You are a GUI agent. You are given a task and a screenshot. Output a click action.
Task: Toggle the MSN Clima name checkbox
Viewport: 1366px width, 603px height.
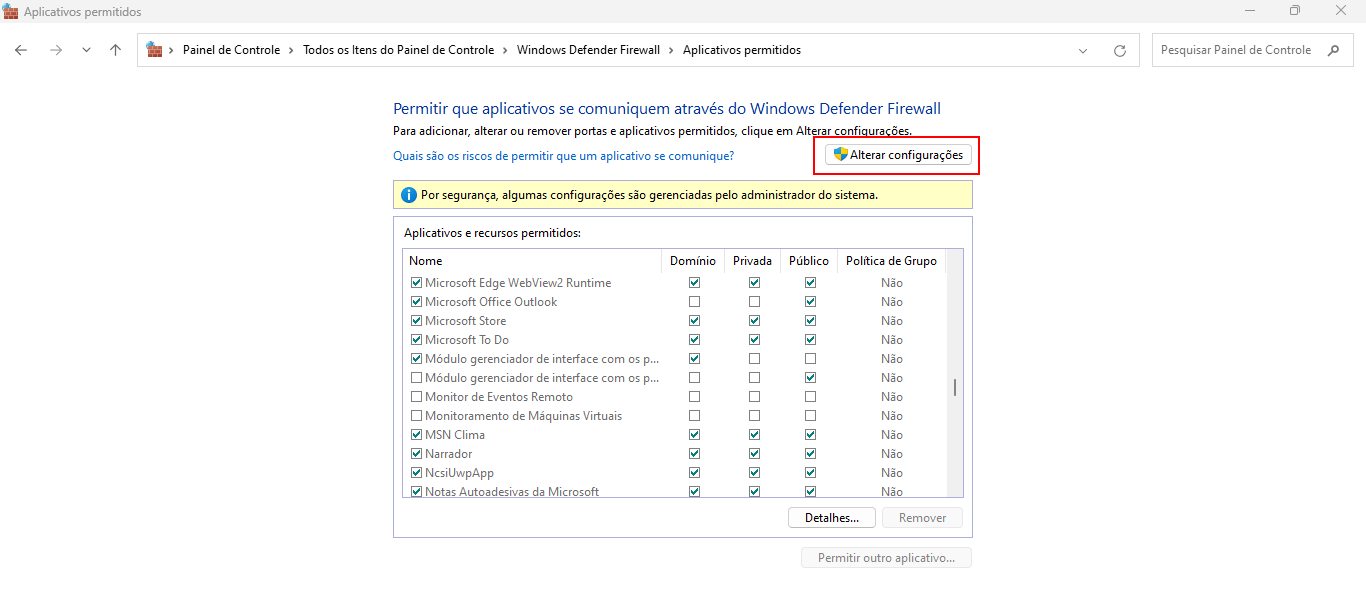coord(416,435)
